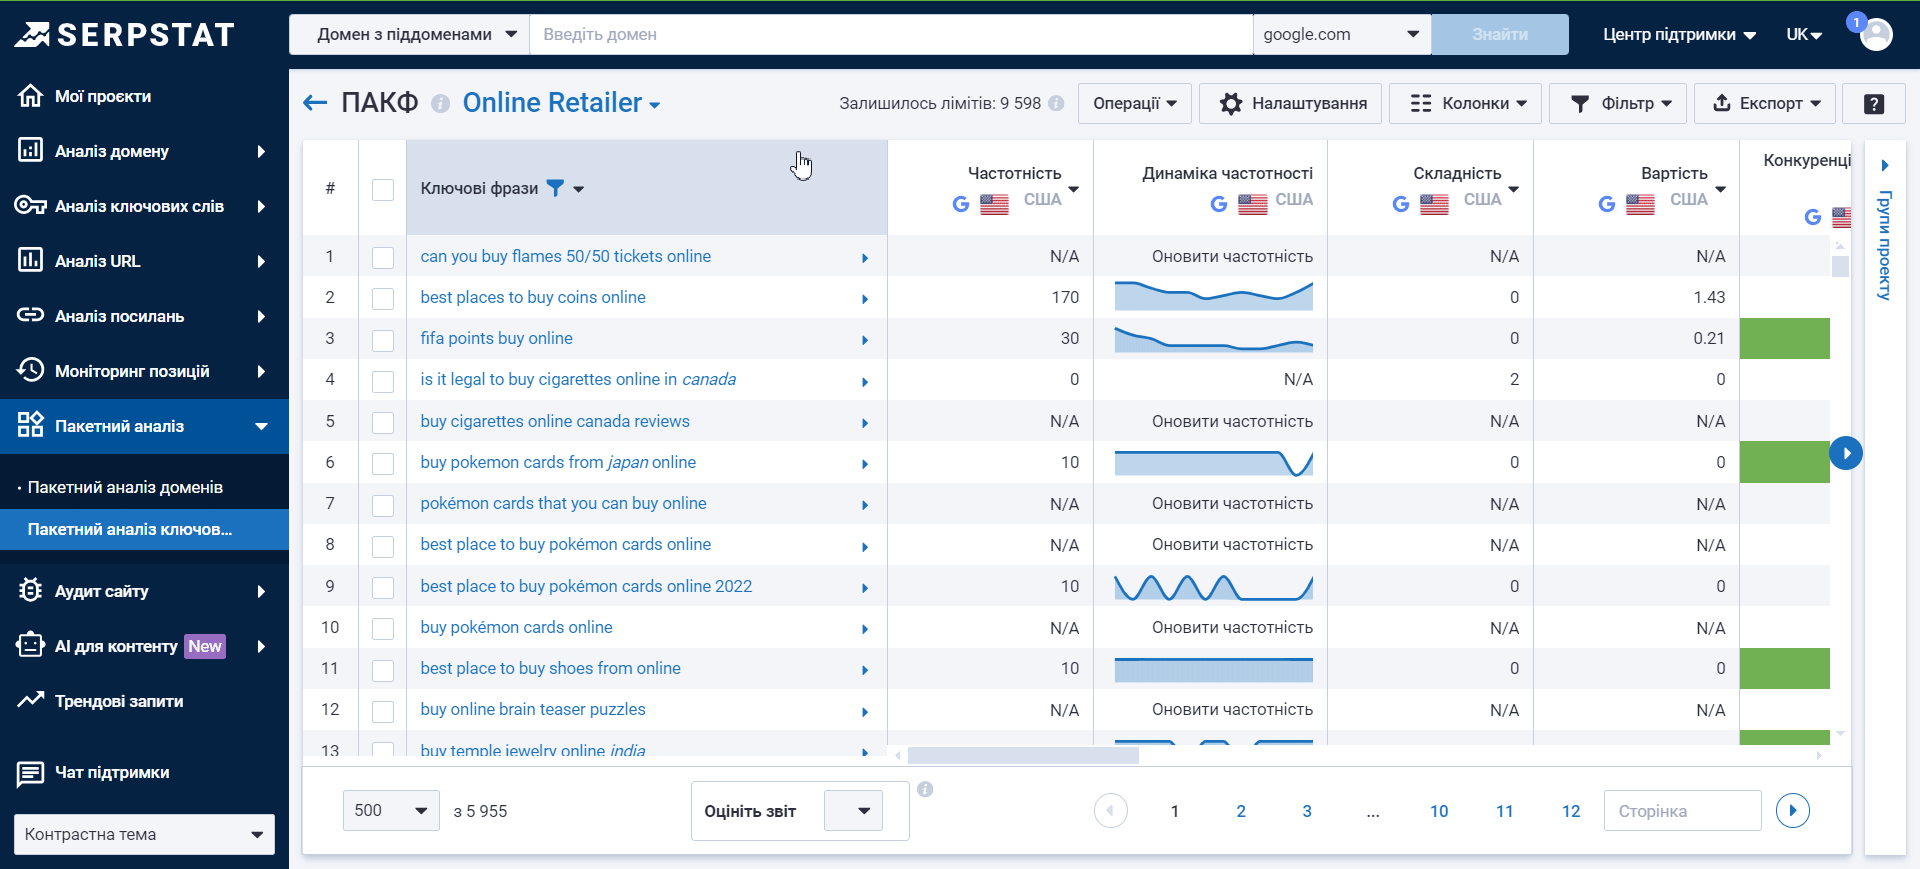Image resolution: width=1920 pixels, height=869 pixels.
Task: Go to next page with arrow button
Action: pos(1792,811)
